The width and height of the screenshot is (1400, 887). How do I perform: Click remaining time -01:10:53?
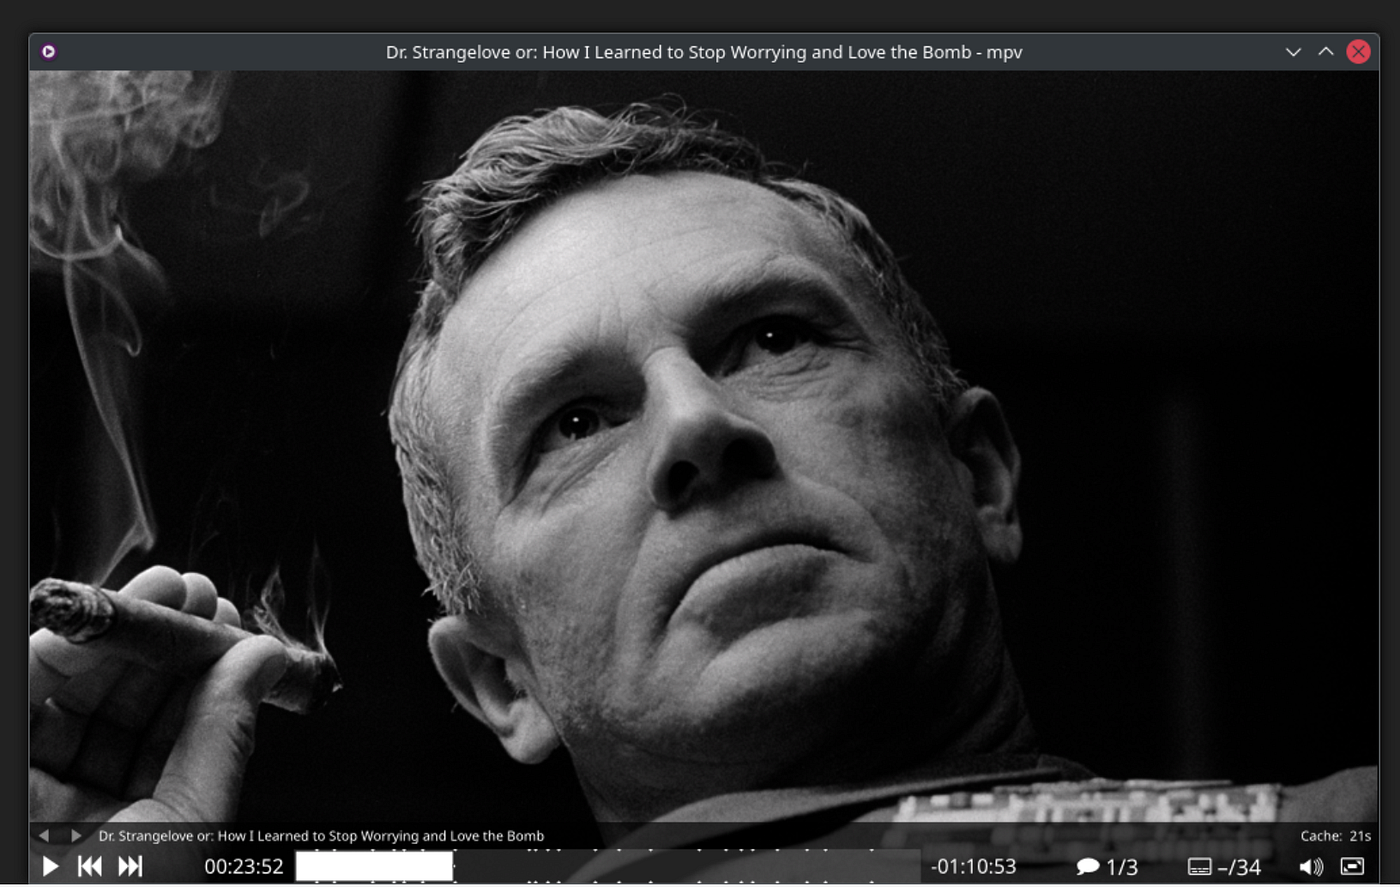973,866
